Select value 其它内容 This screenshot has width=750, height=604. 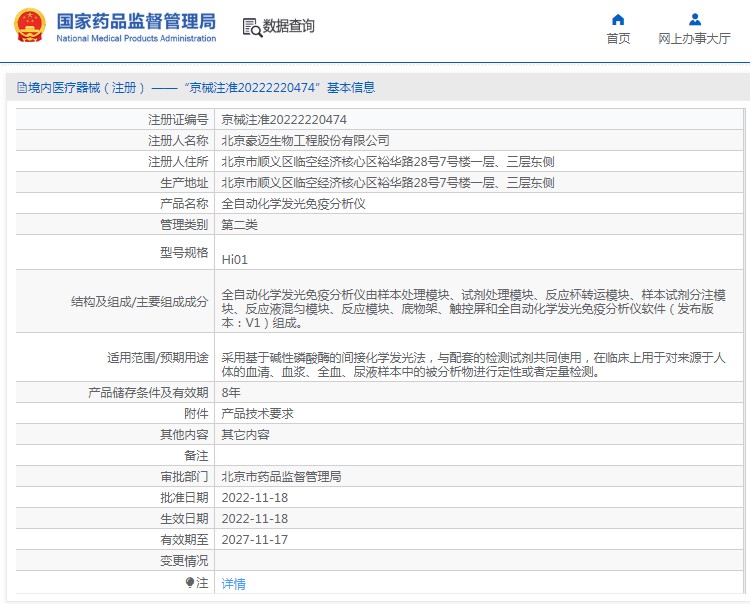point(245,435)
